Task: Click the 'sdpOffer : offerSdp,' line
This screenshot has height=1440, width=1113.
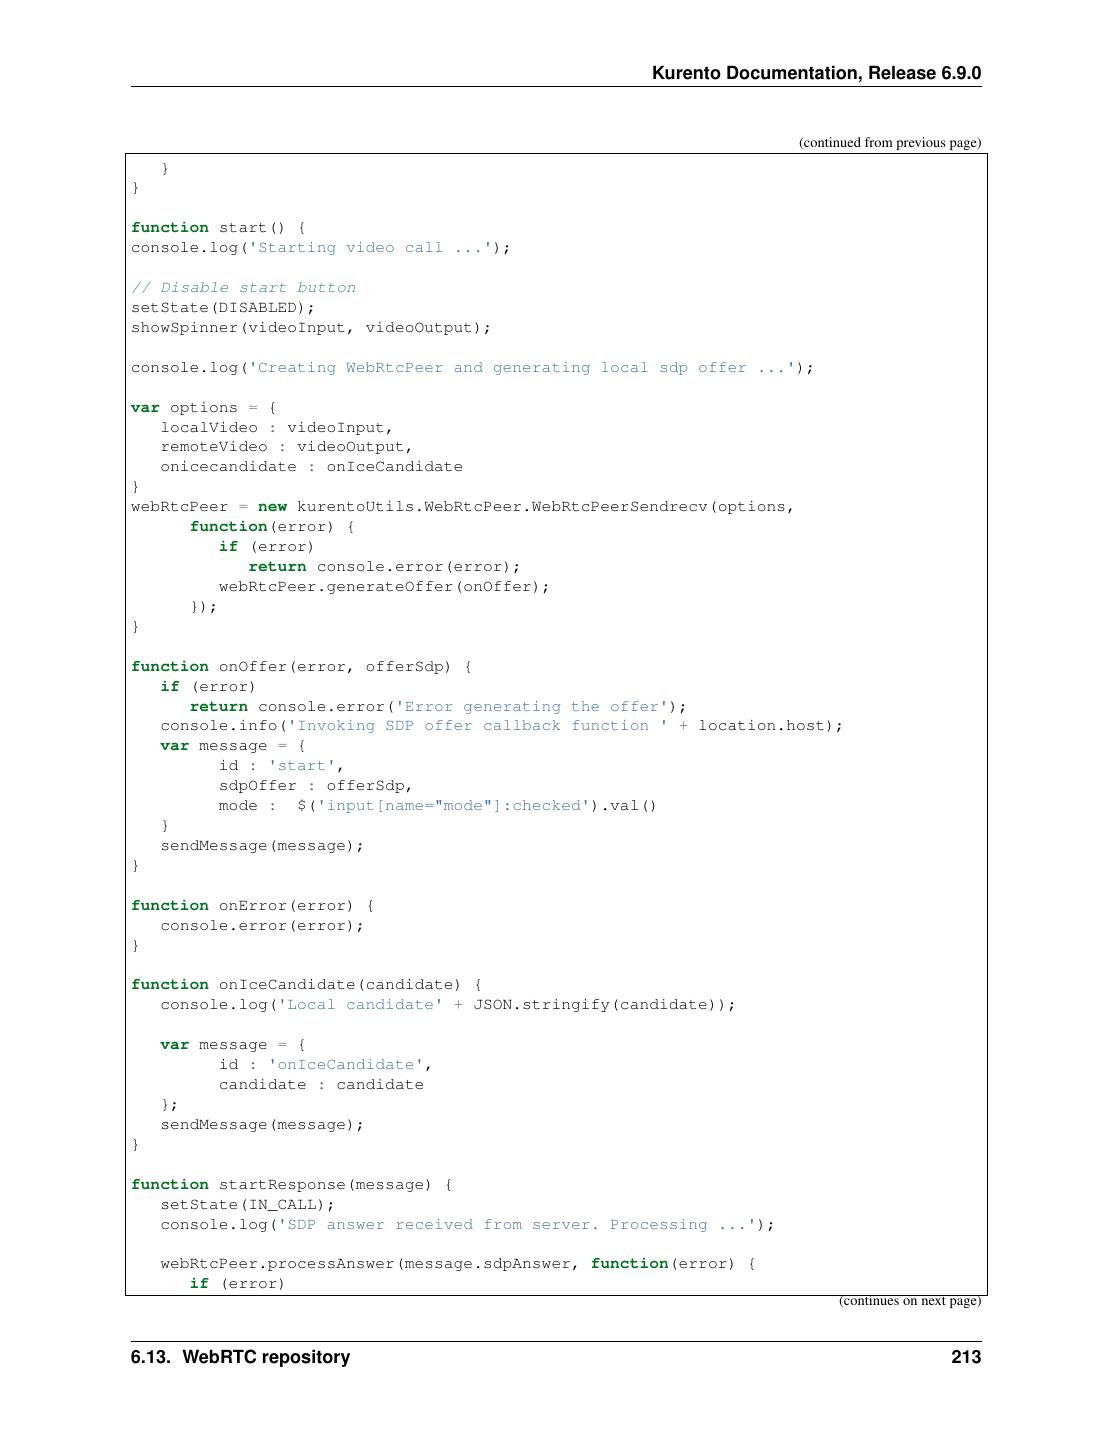Action: click(x=316, y=786)
